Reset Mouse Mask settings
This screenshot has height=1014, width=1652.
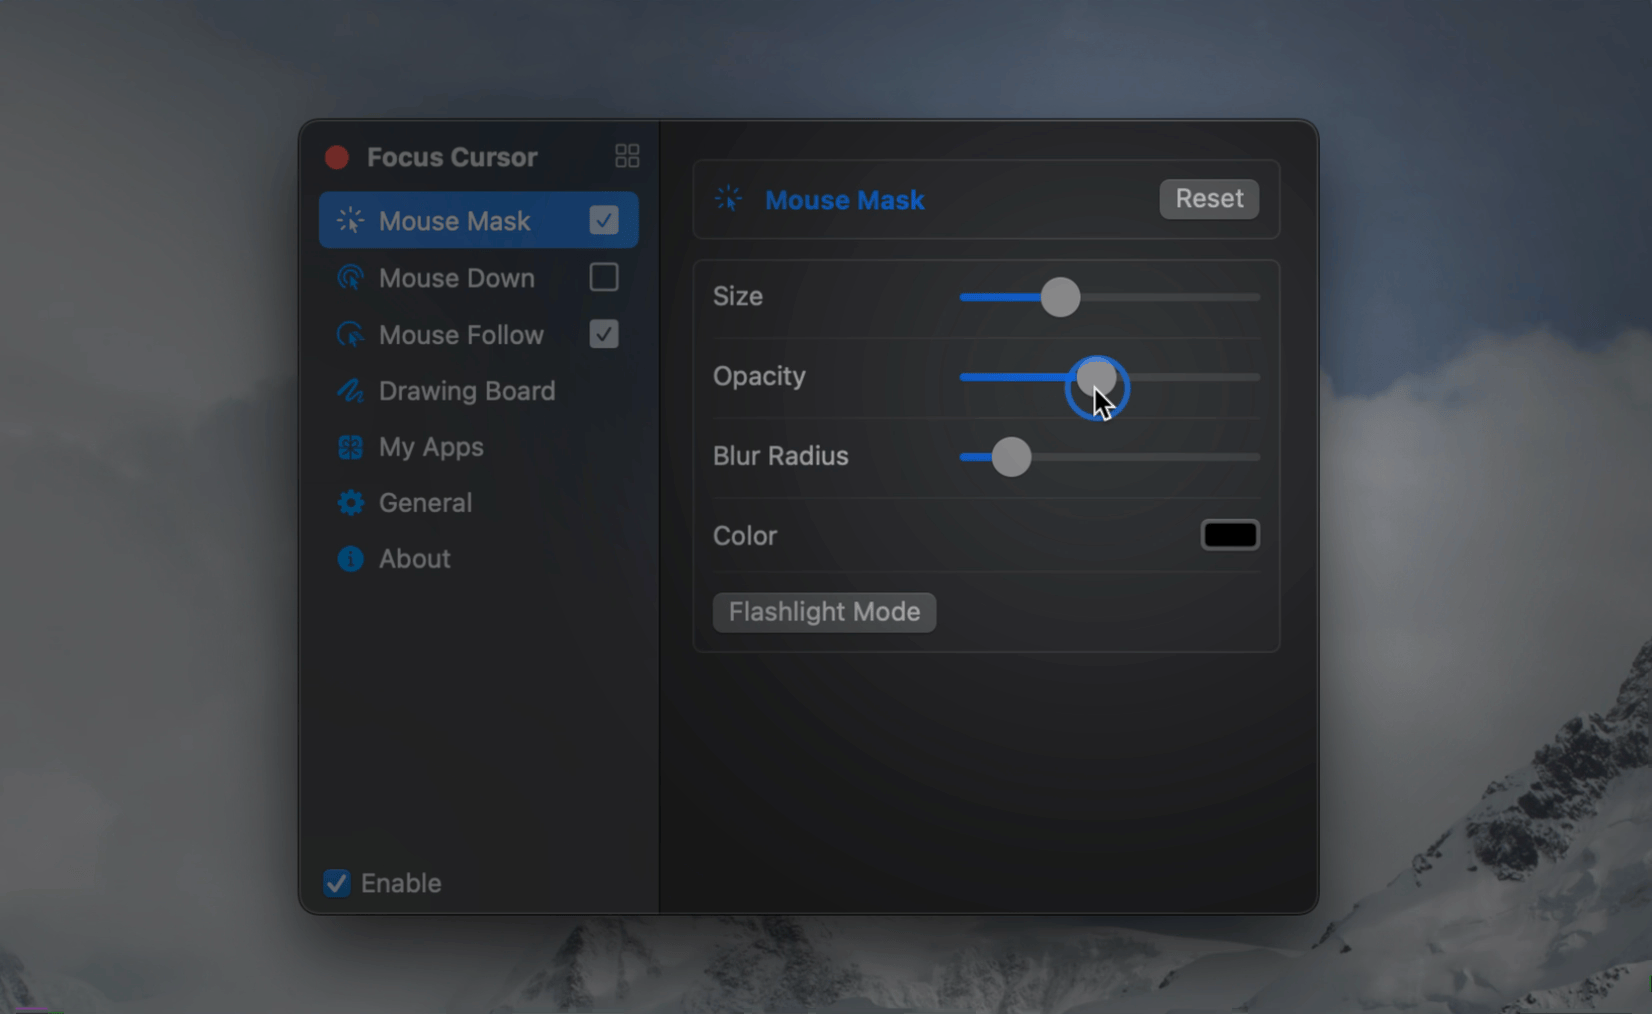(1209, 198)
